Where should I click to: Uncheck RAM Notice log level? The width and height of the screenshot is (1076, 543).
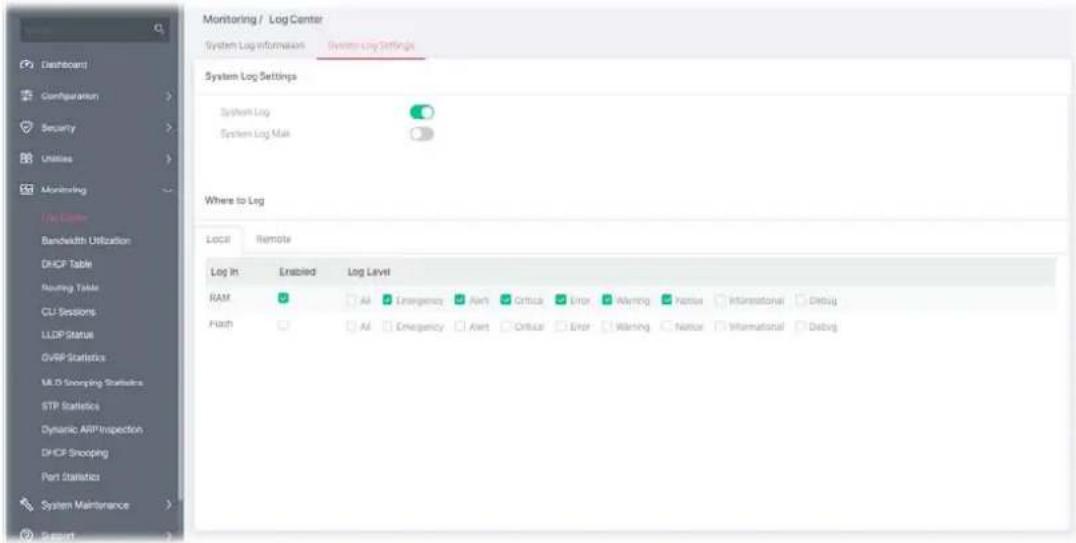pyautogui.click(x=667, y=300)
